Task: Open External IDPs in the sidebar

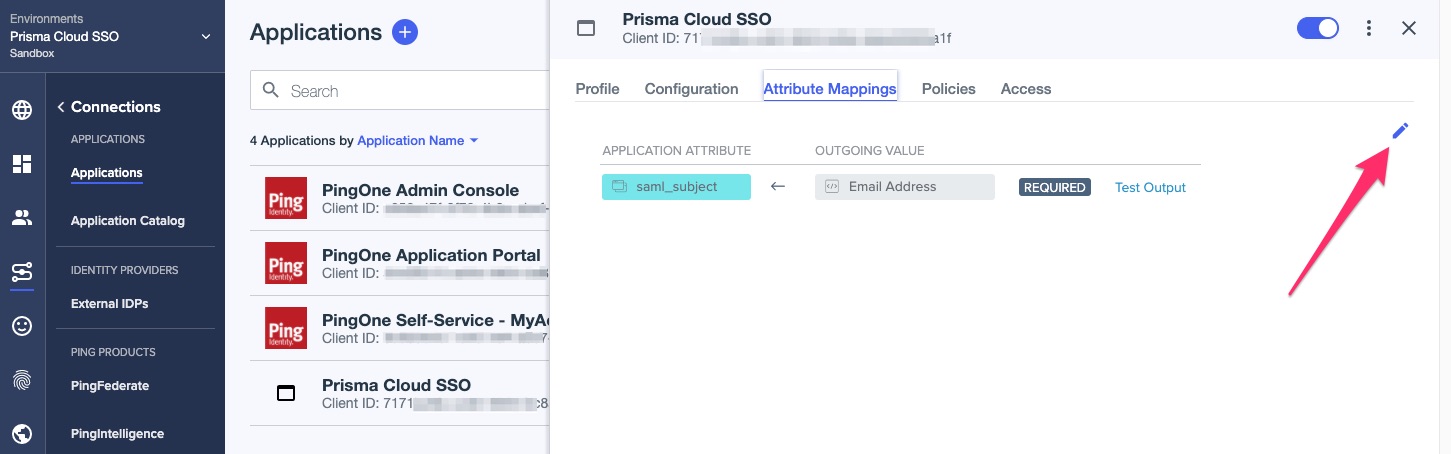Action: (x=109, y=304)
